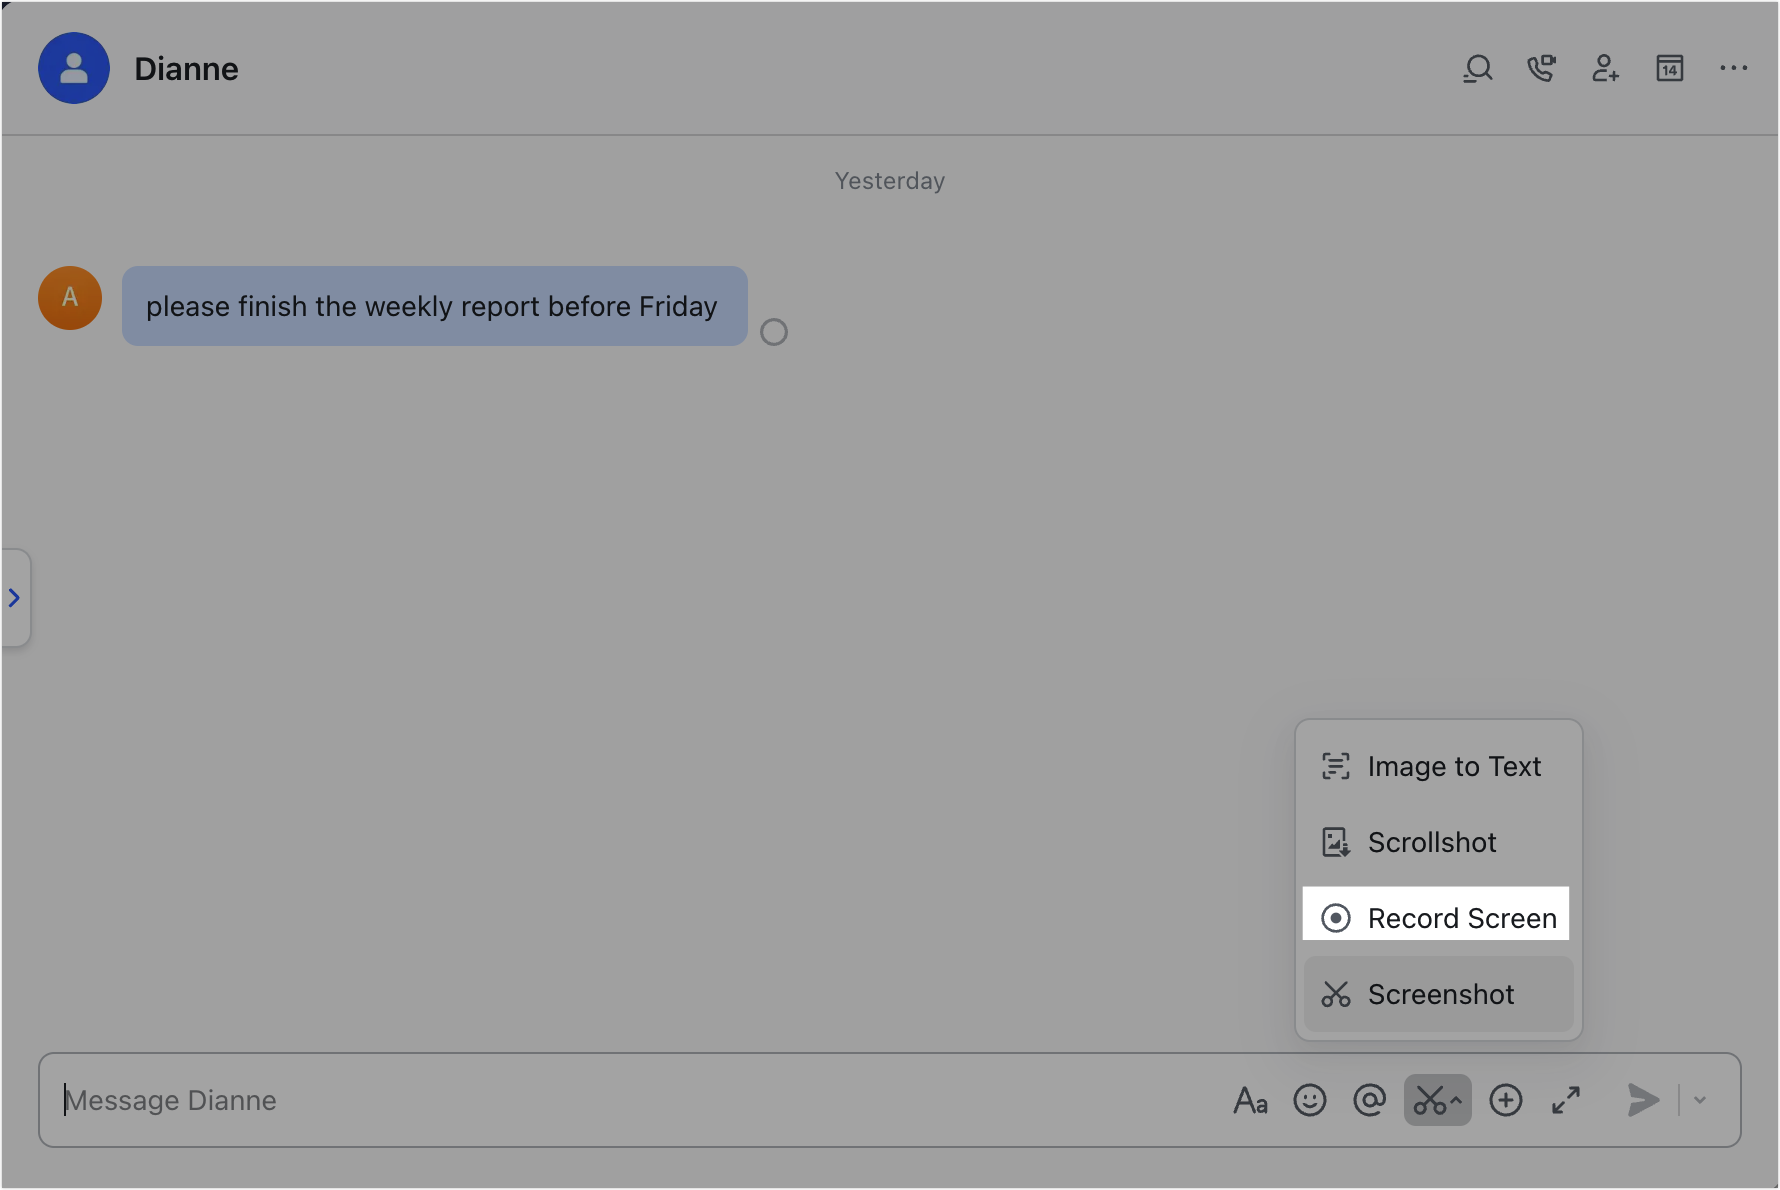Open the send options dropdown chevron
Viewport: 1780px width, 1190px height.
(x=1697, y=1100)
